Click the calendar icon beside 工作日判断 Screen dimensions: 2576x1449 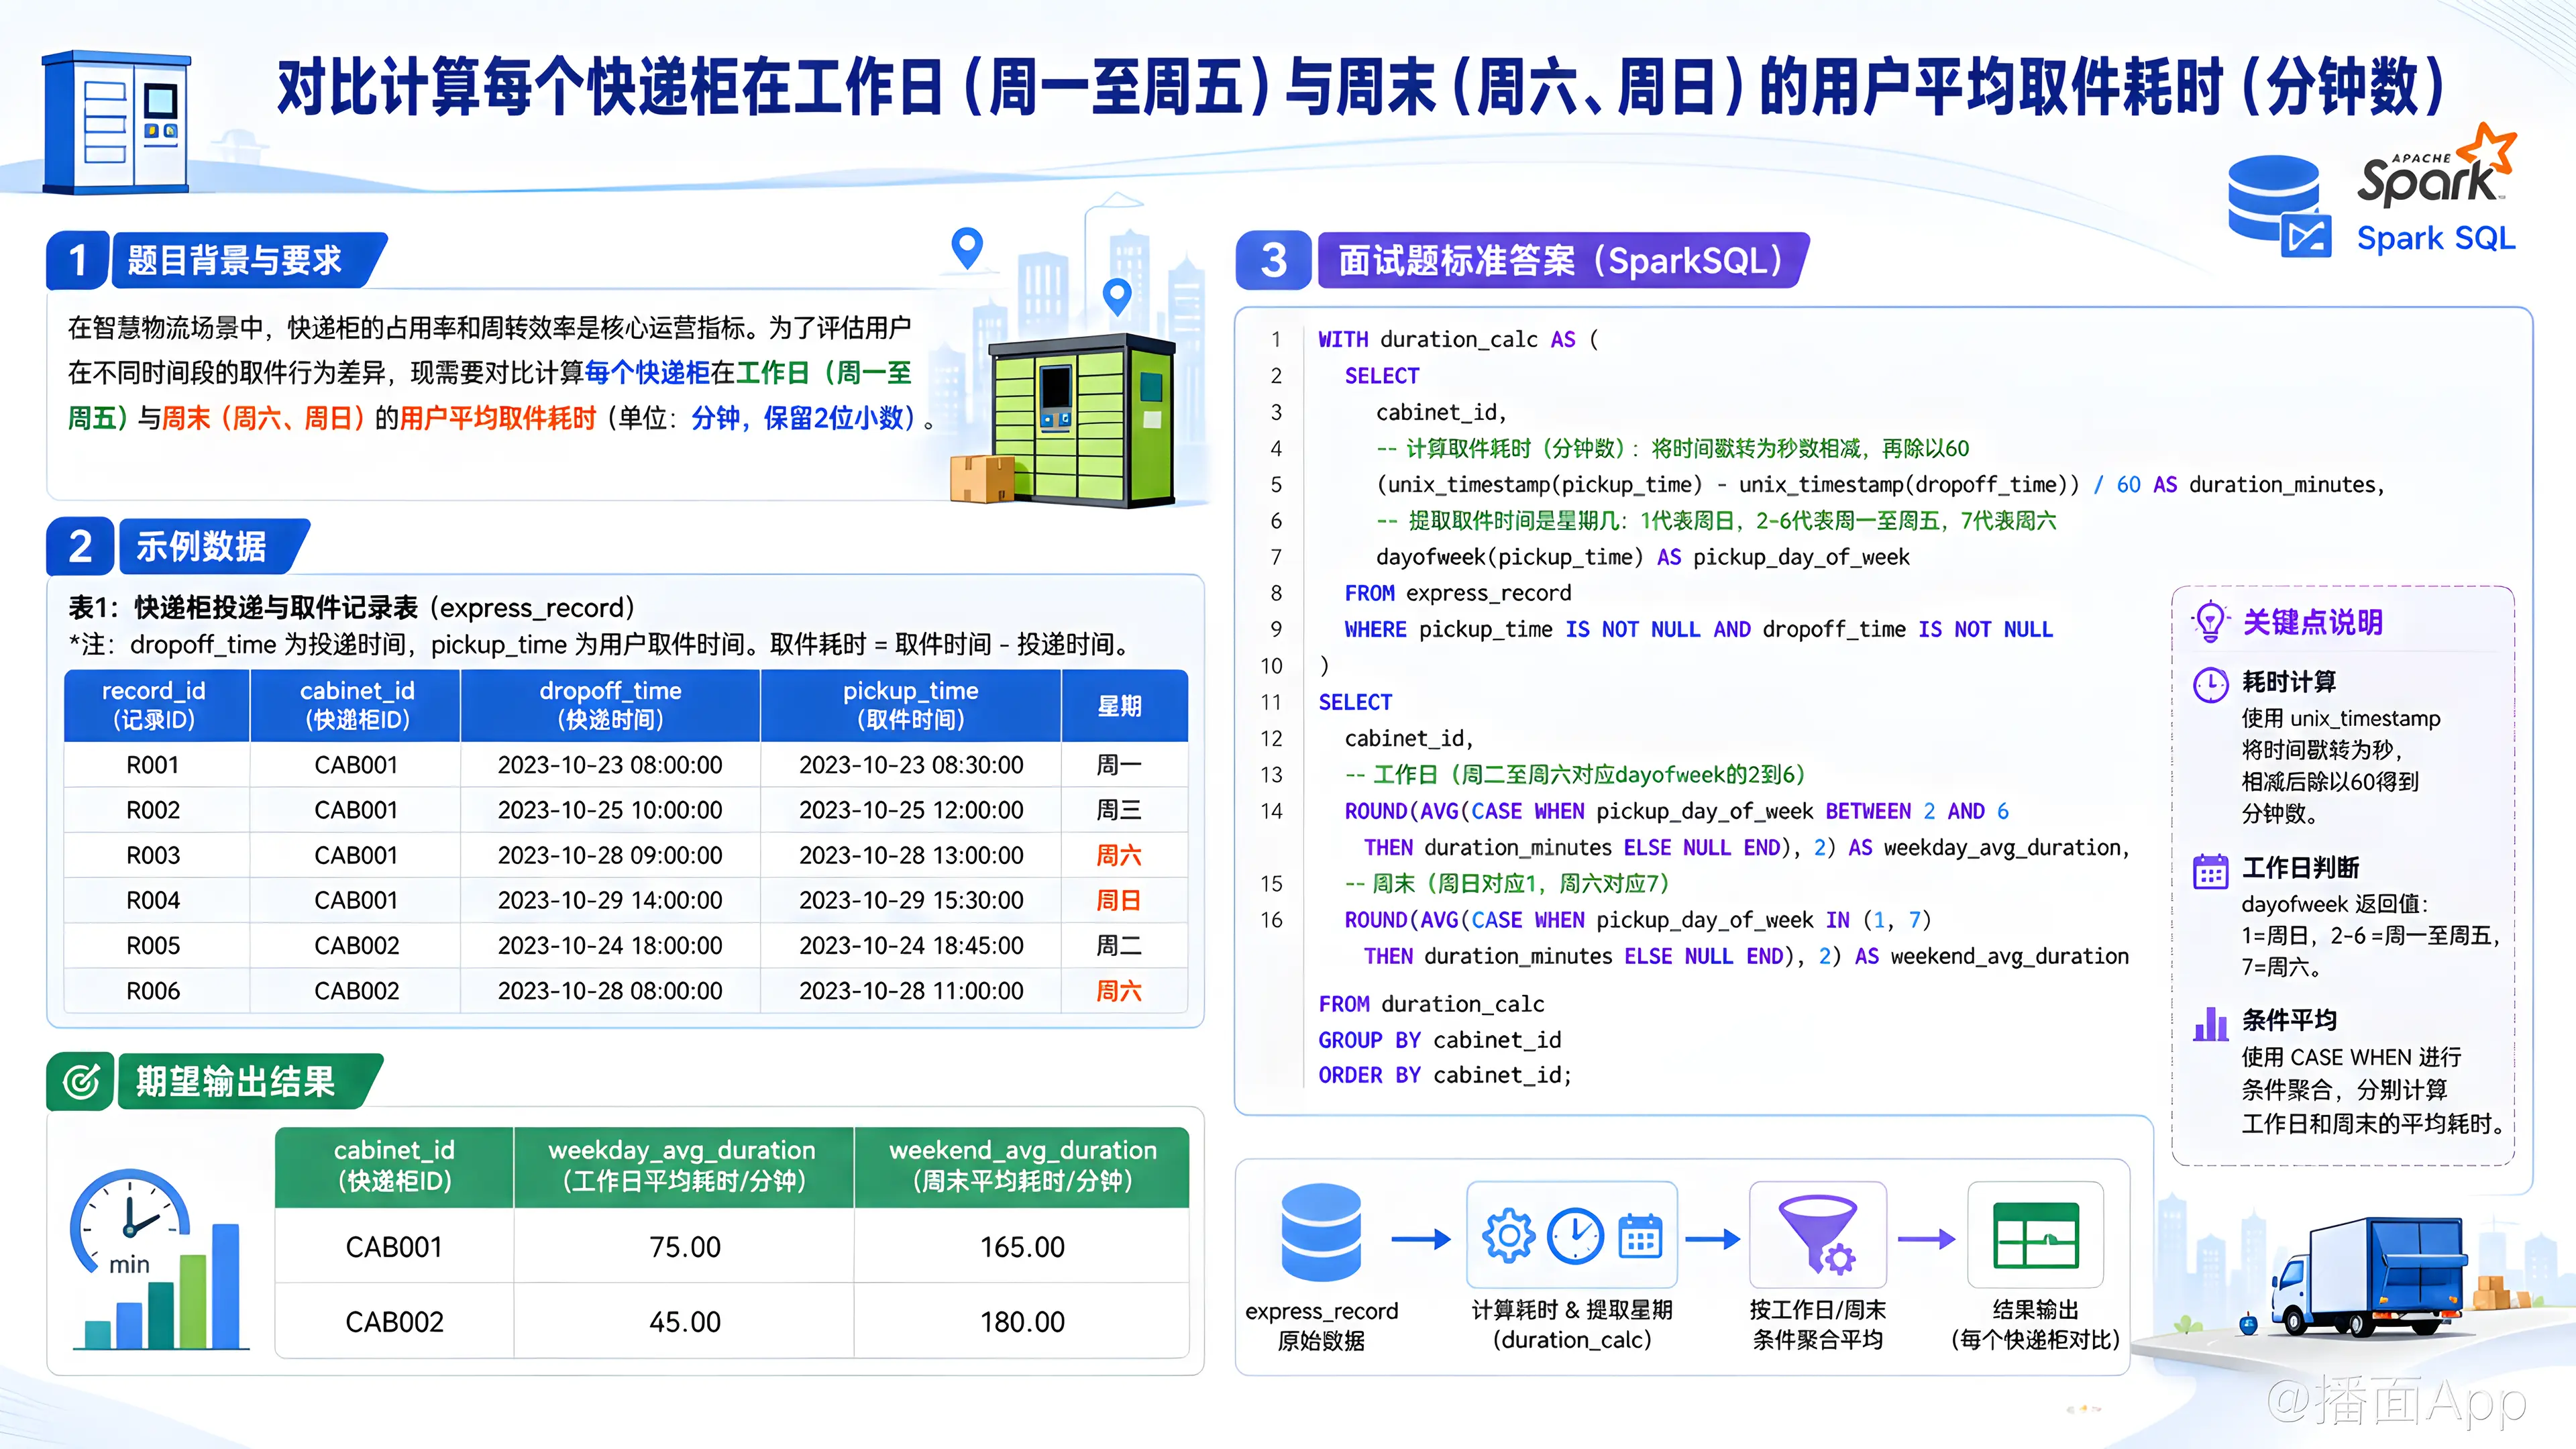[x=2211, y=871]
